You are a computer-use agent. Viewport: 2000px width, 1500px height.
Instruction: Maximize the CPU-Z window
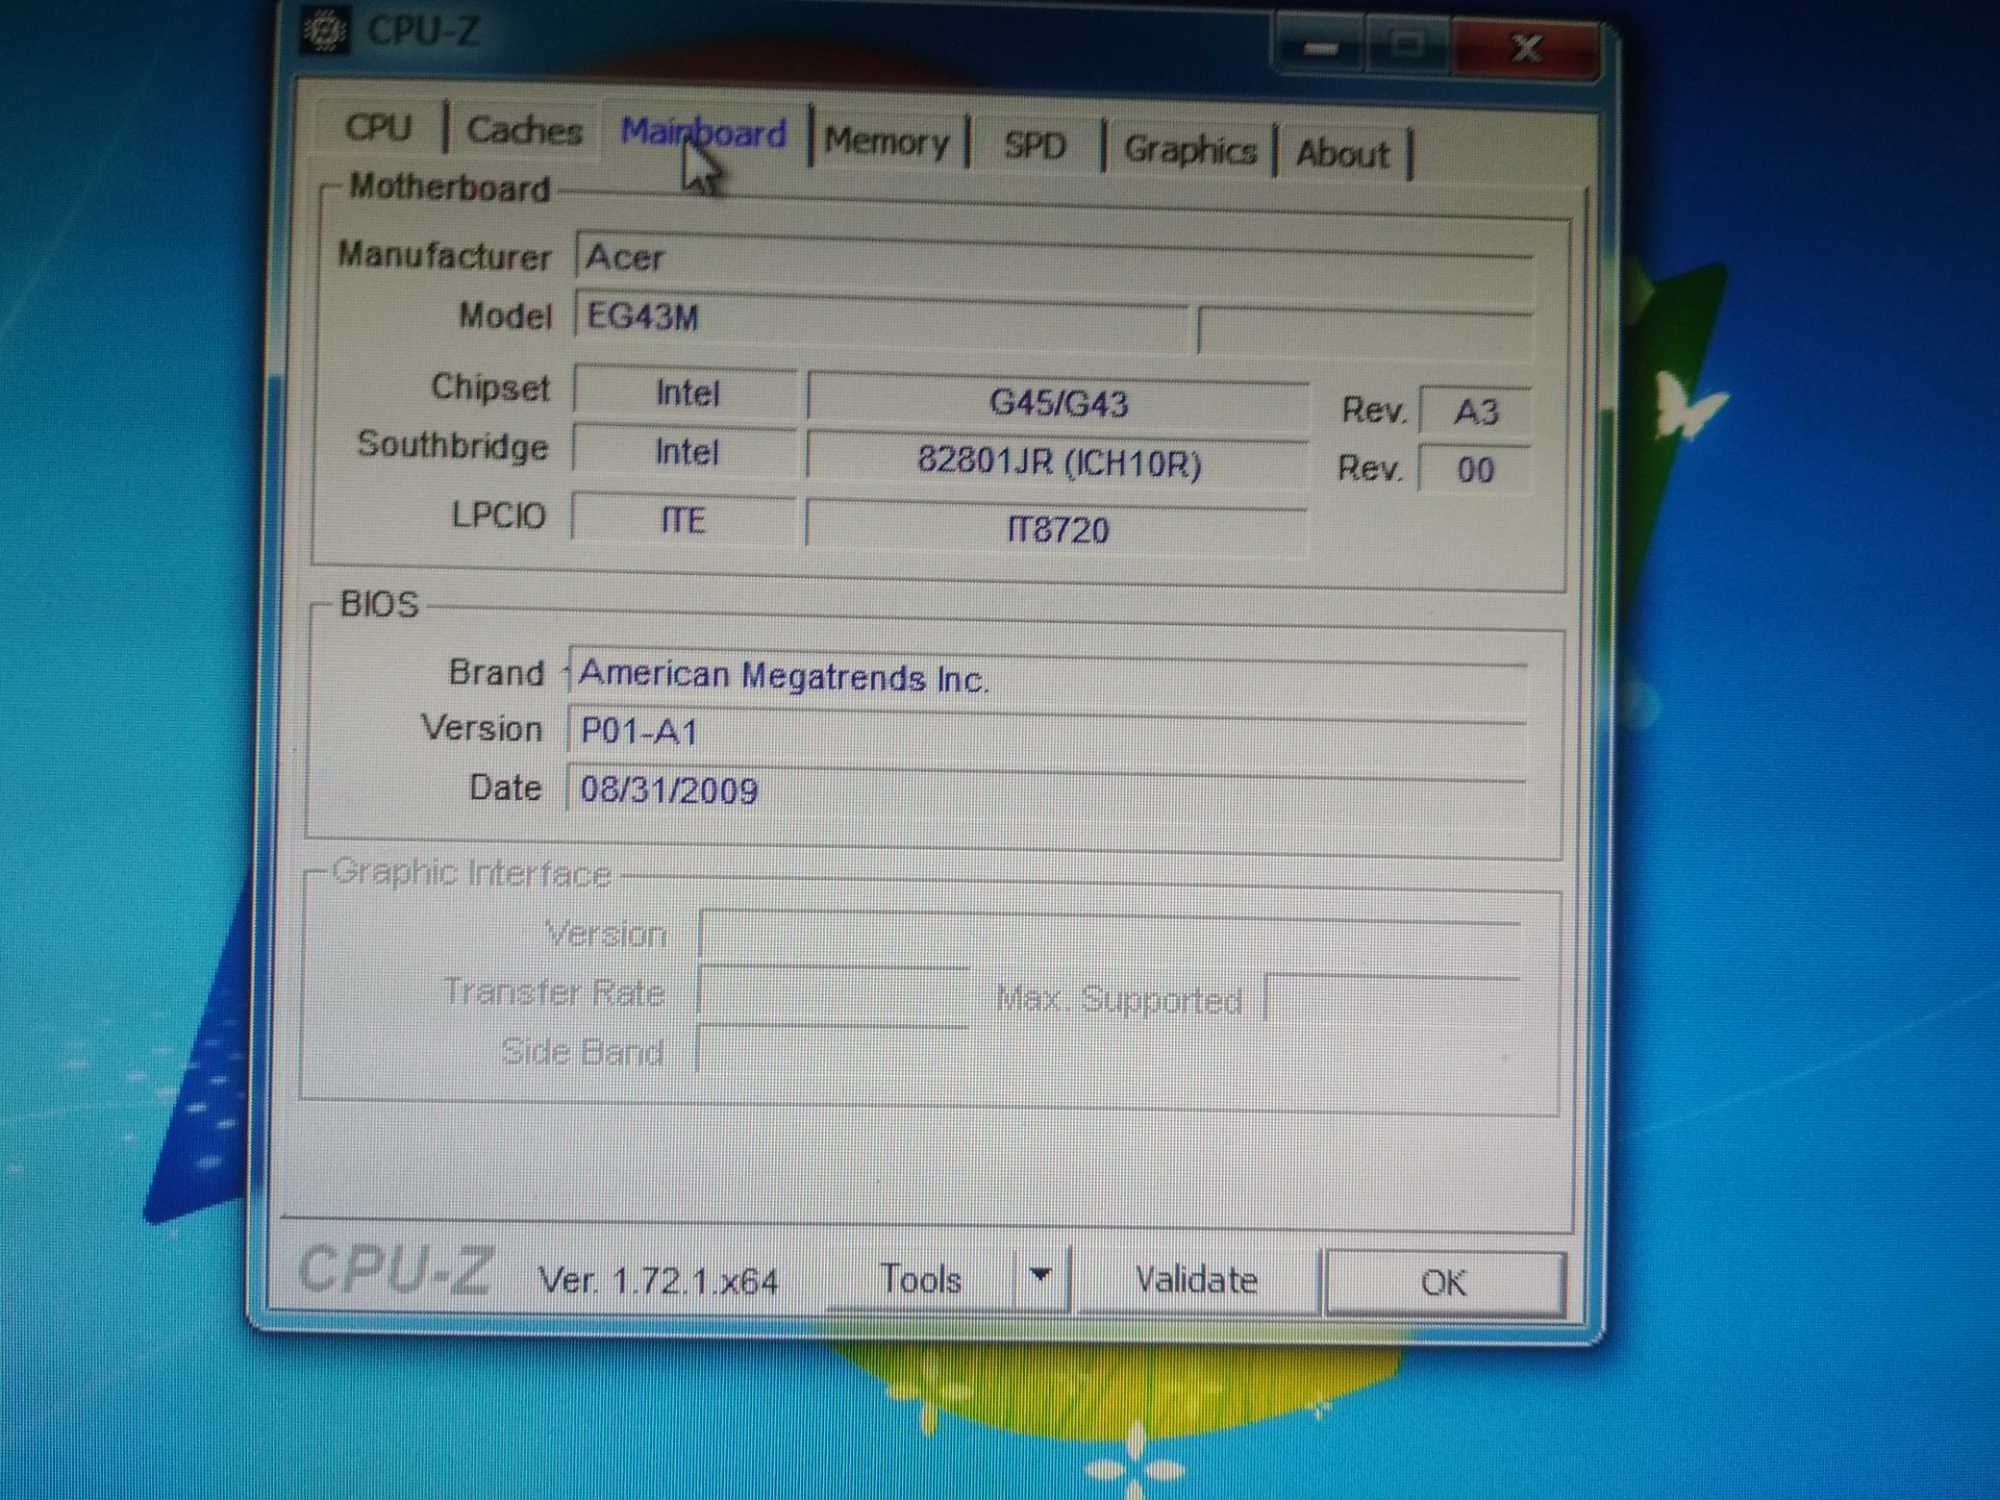pos(1408,46)
